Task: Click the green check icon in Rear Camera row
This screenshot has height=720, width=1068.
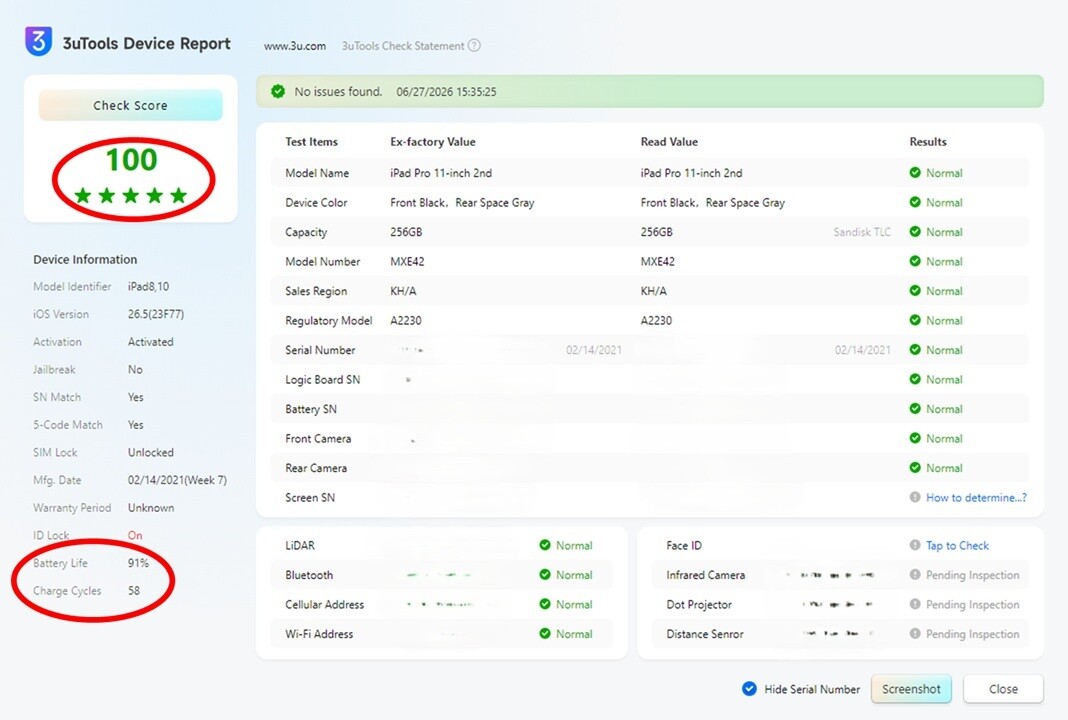Action: coord(915,467)
